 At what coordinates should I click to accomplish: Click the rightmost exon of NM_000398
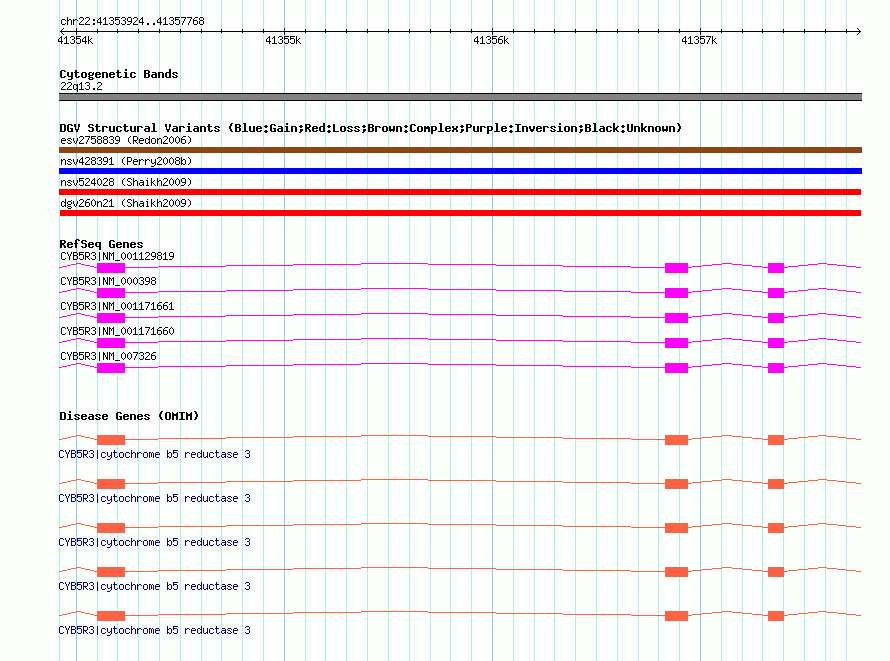(x=776, y=293)
